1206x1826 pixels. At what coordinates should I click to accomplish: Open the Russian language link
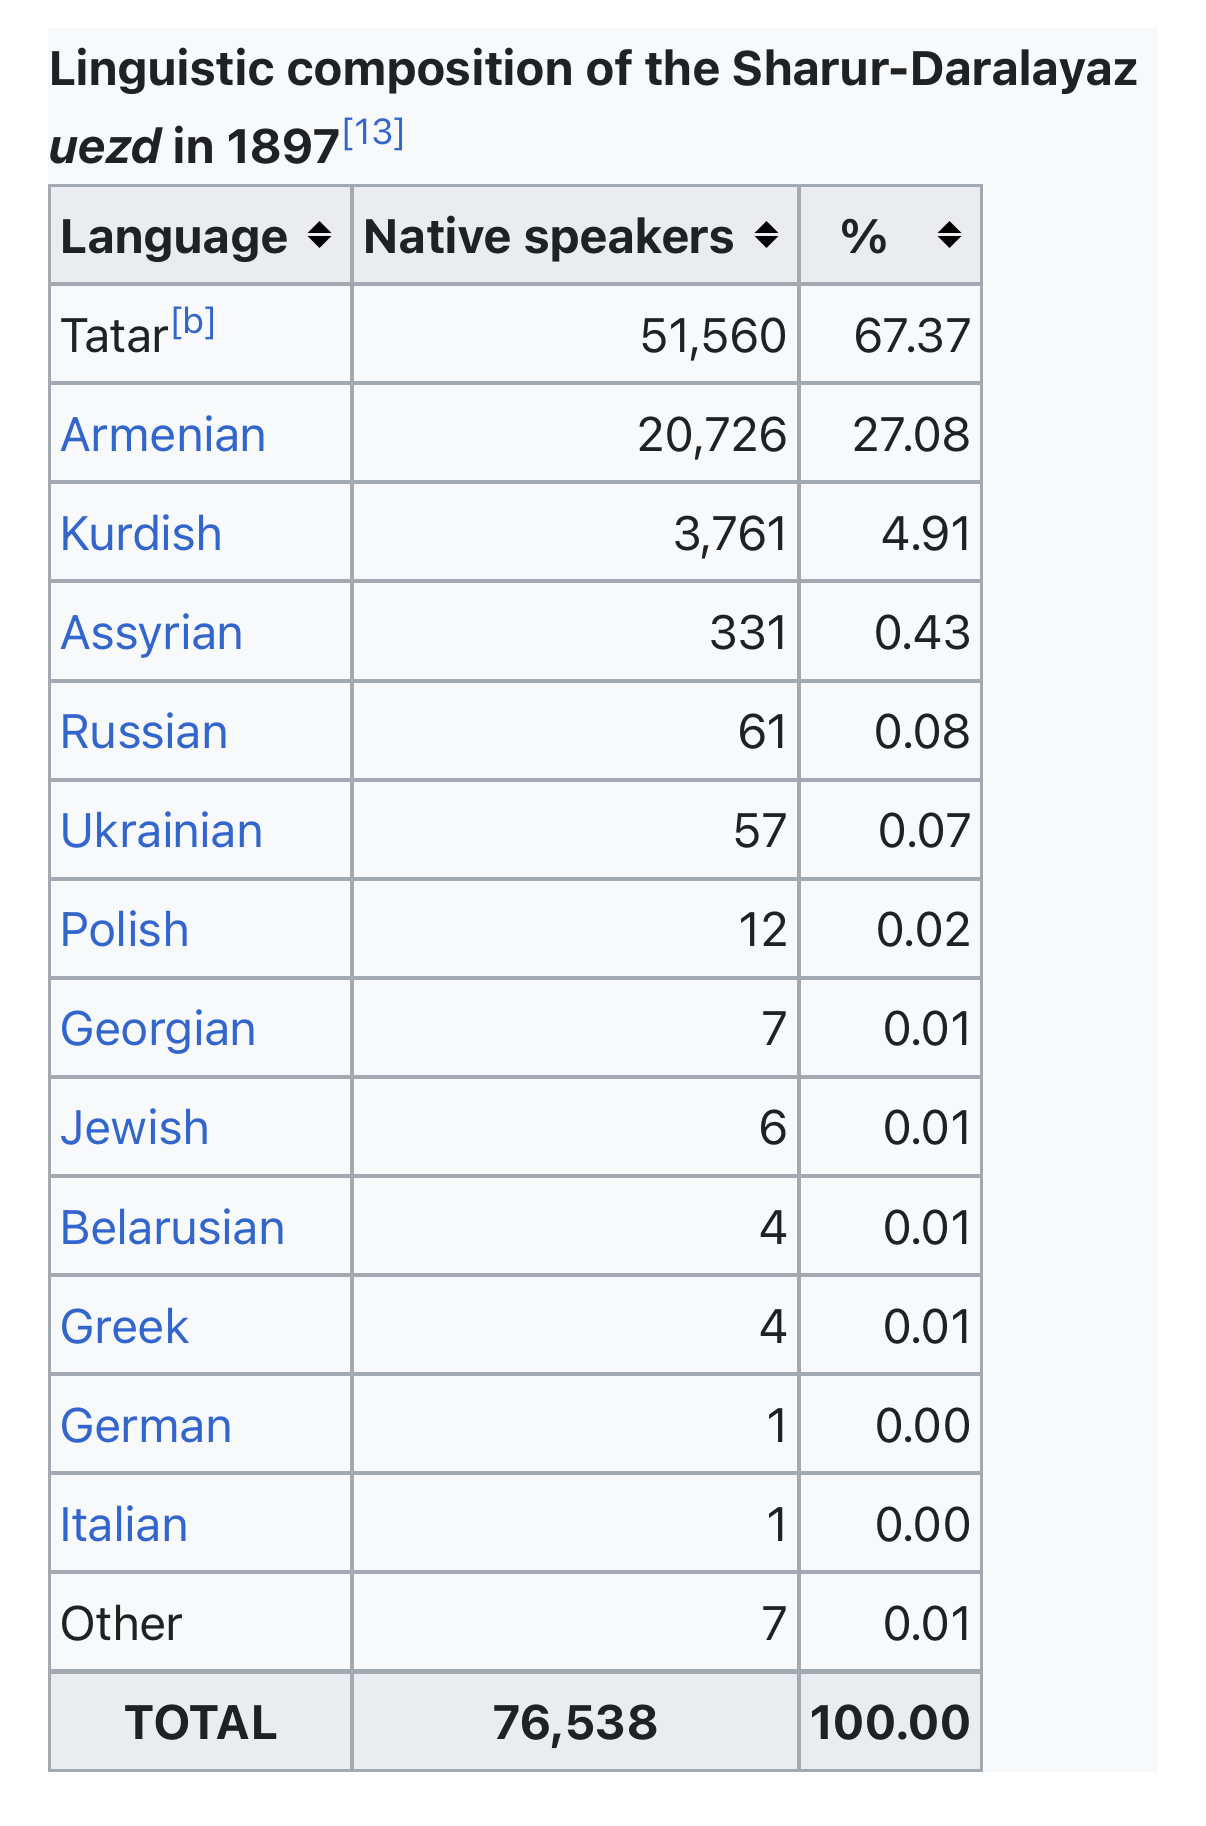click(x=144, y=732)
